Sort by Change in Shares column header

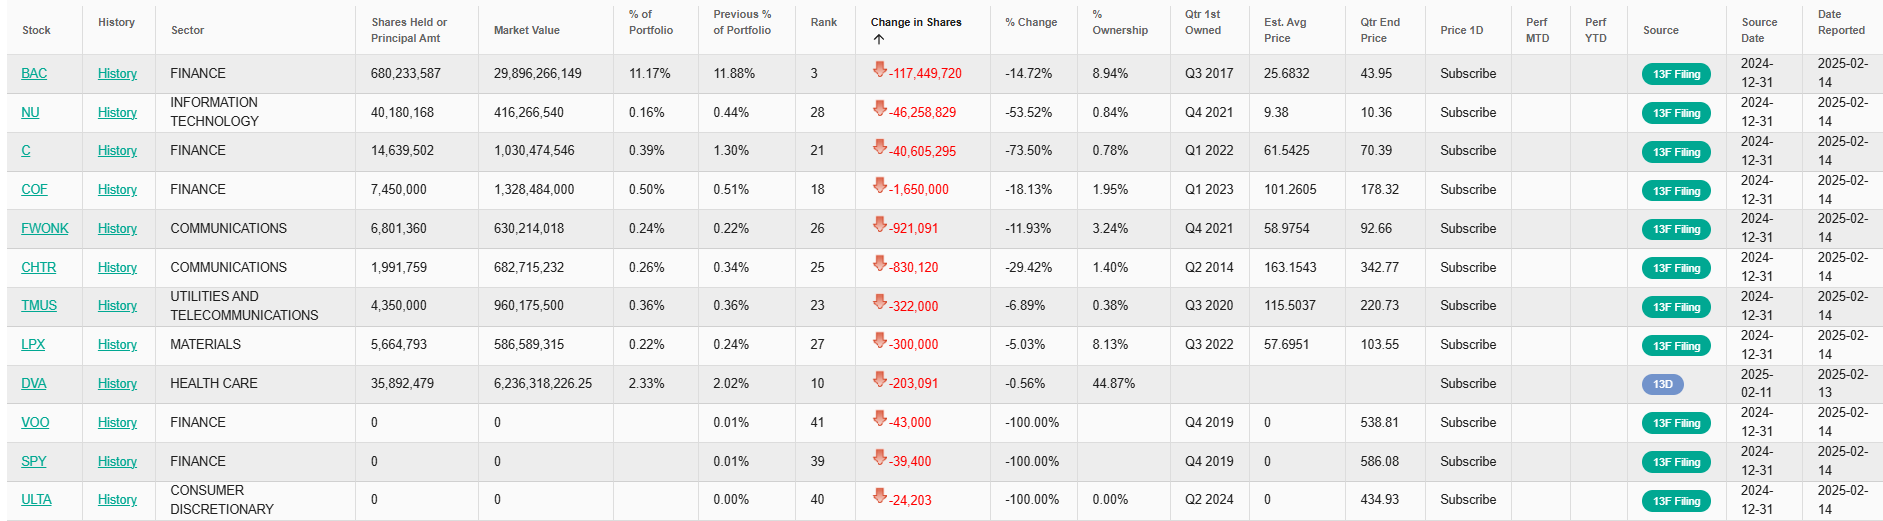[x=916, y=22]
